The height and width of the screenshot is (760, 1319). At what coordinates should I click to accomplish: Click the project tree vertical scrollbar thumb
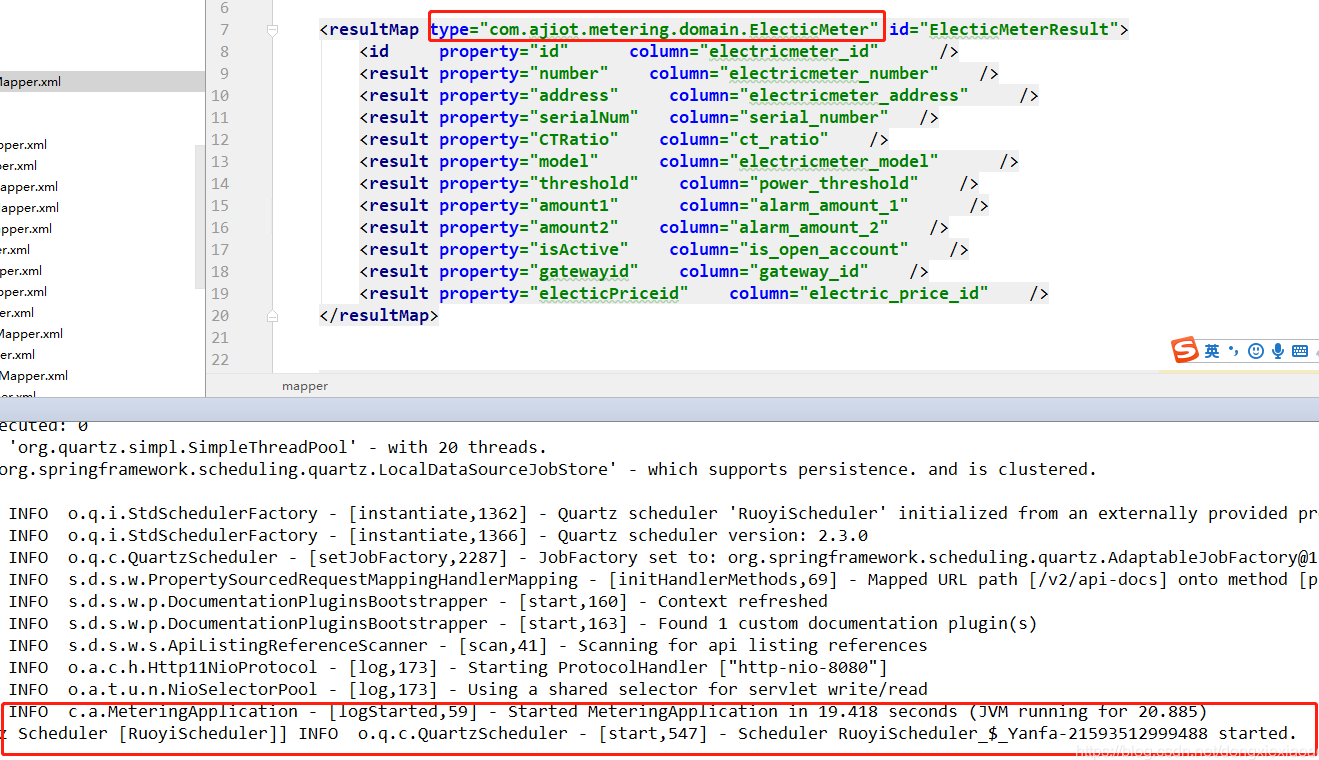point(200,217)
